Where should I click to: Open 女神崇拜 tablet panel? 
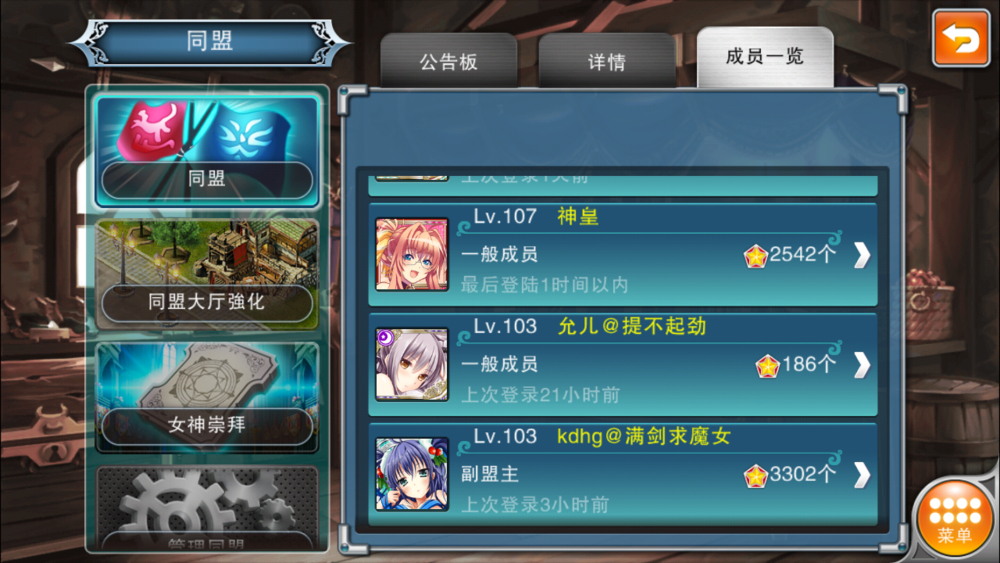[207, 397]
